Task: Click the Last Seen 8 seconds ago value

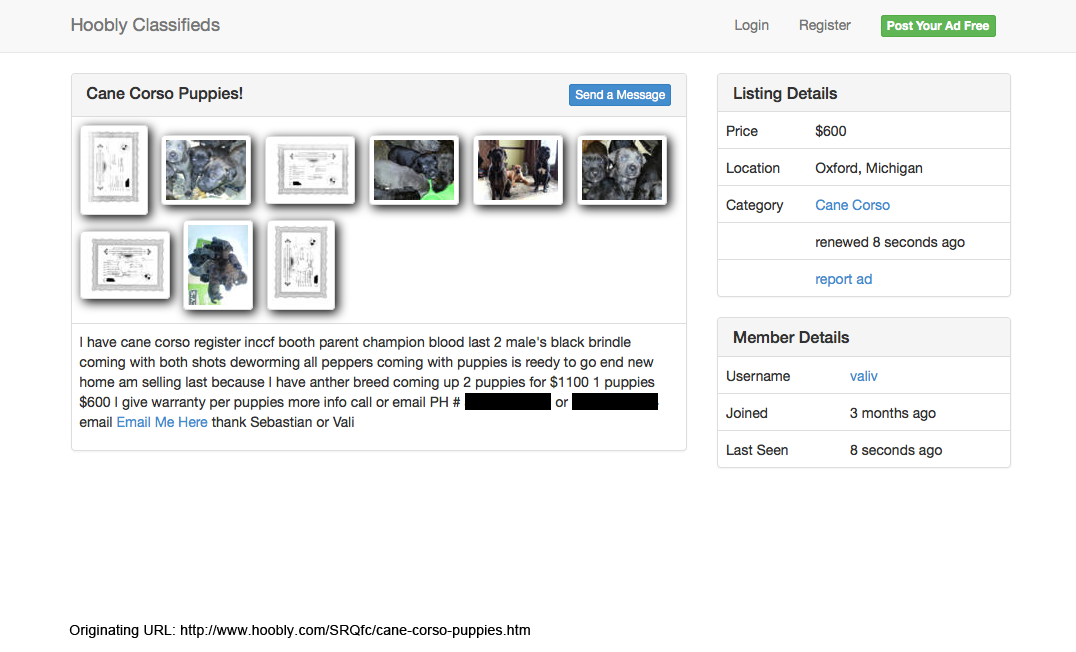Action: pyautogui.click(x=896, y=450)
